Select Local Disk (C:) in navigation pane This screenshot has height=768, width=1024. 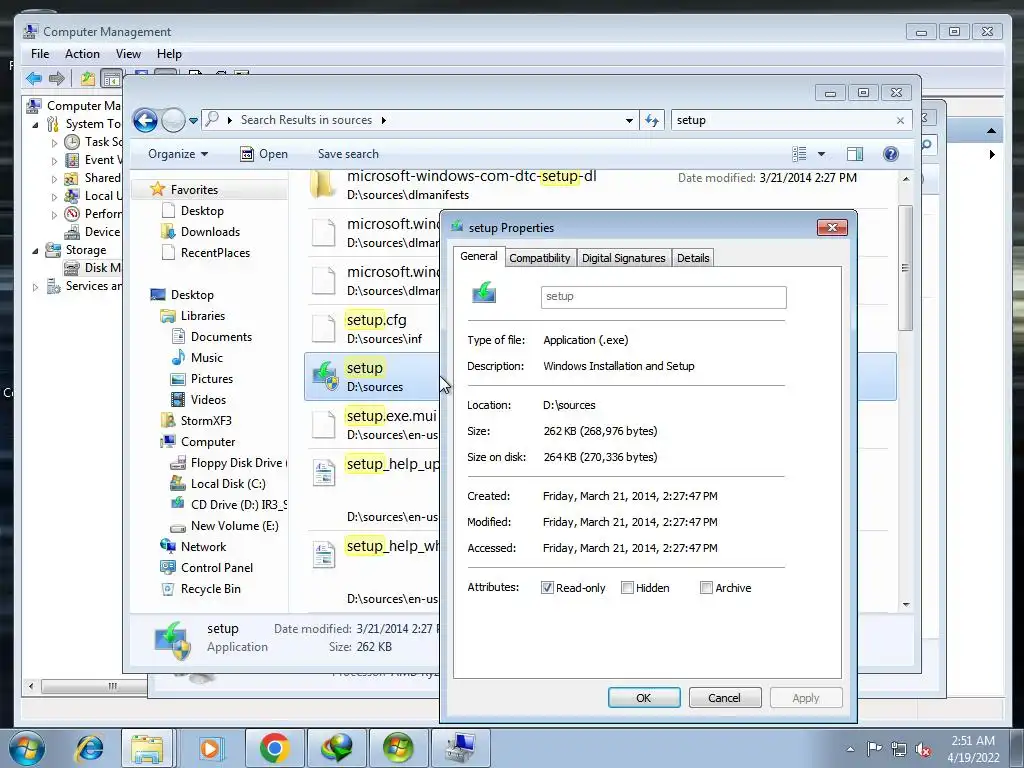click(x=228, y=484)
